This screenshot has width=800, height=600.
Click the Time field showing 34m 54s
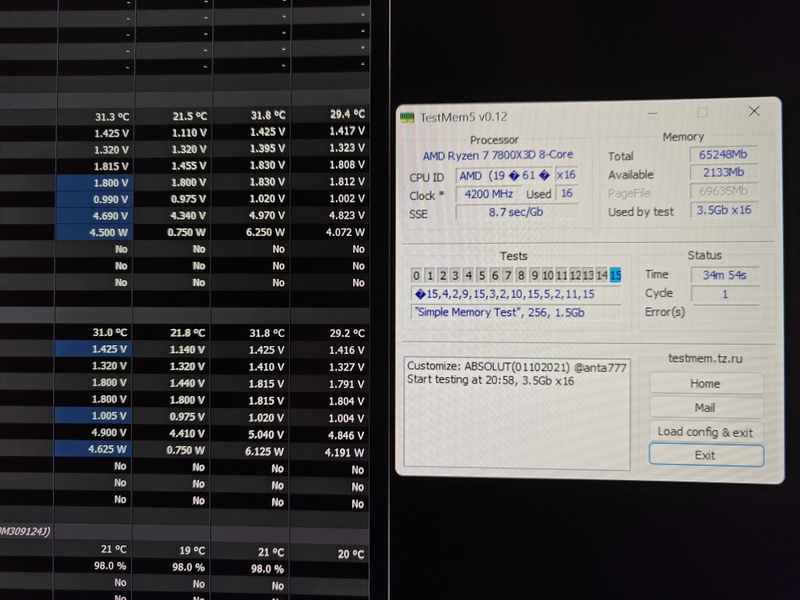(x=724, y=275)
